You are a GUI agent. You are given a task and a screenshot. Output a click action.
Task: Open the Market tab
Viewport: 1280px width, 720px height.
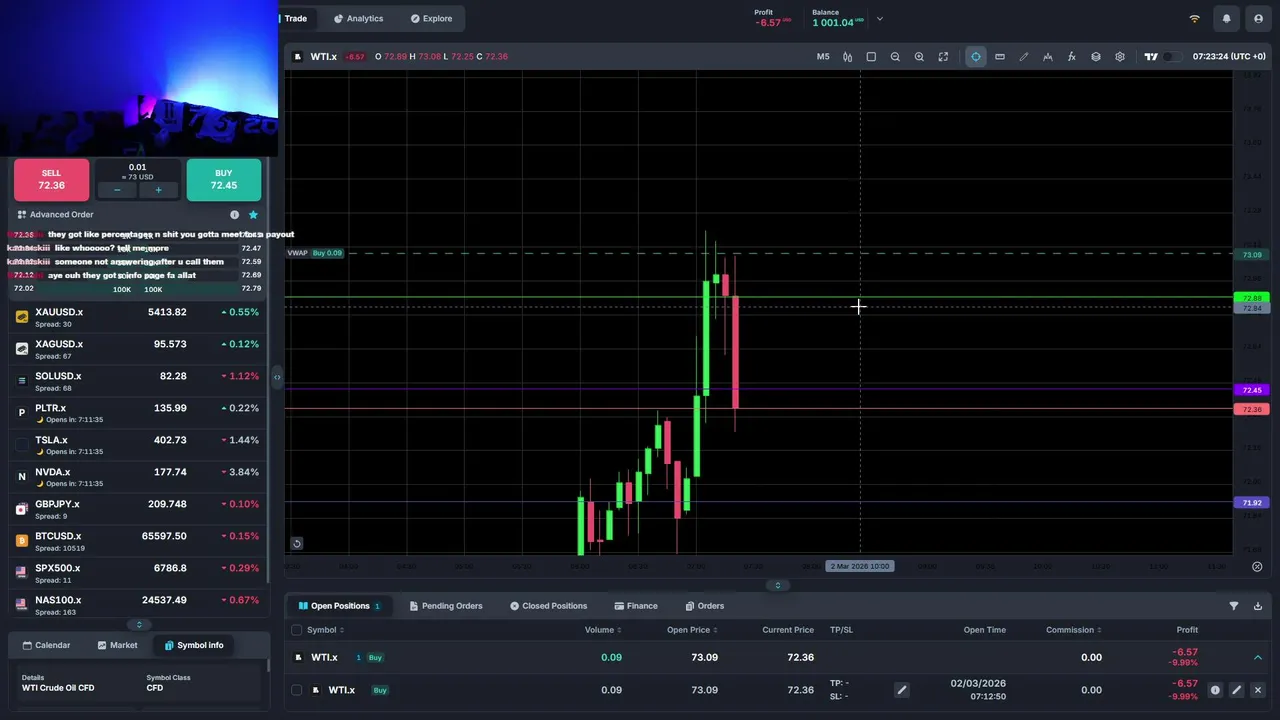click(x=117, y=645)
